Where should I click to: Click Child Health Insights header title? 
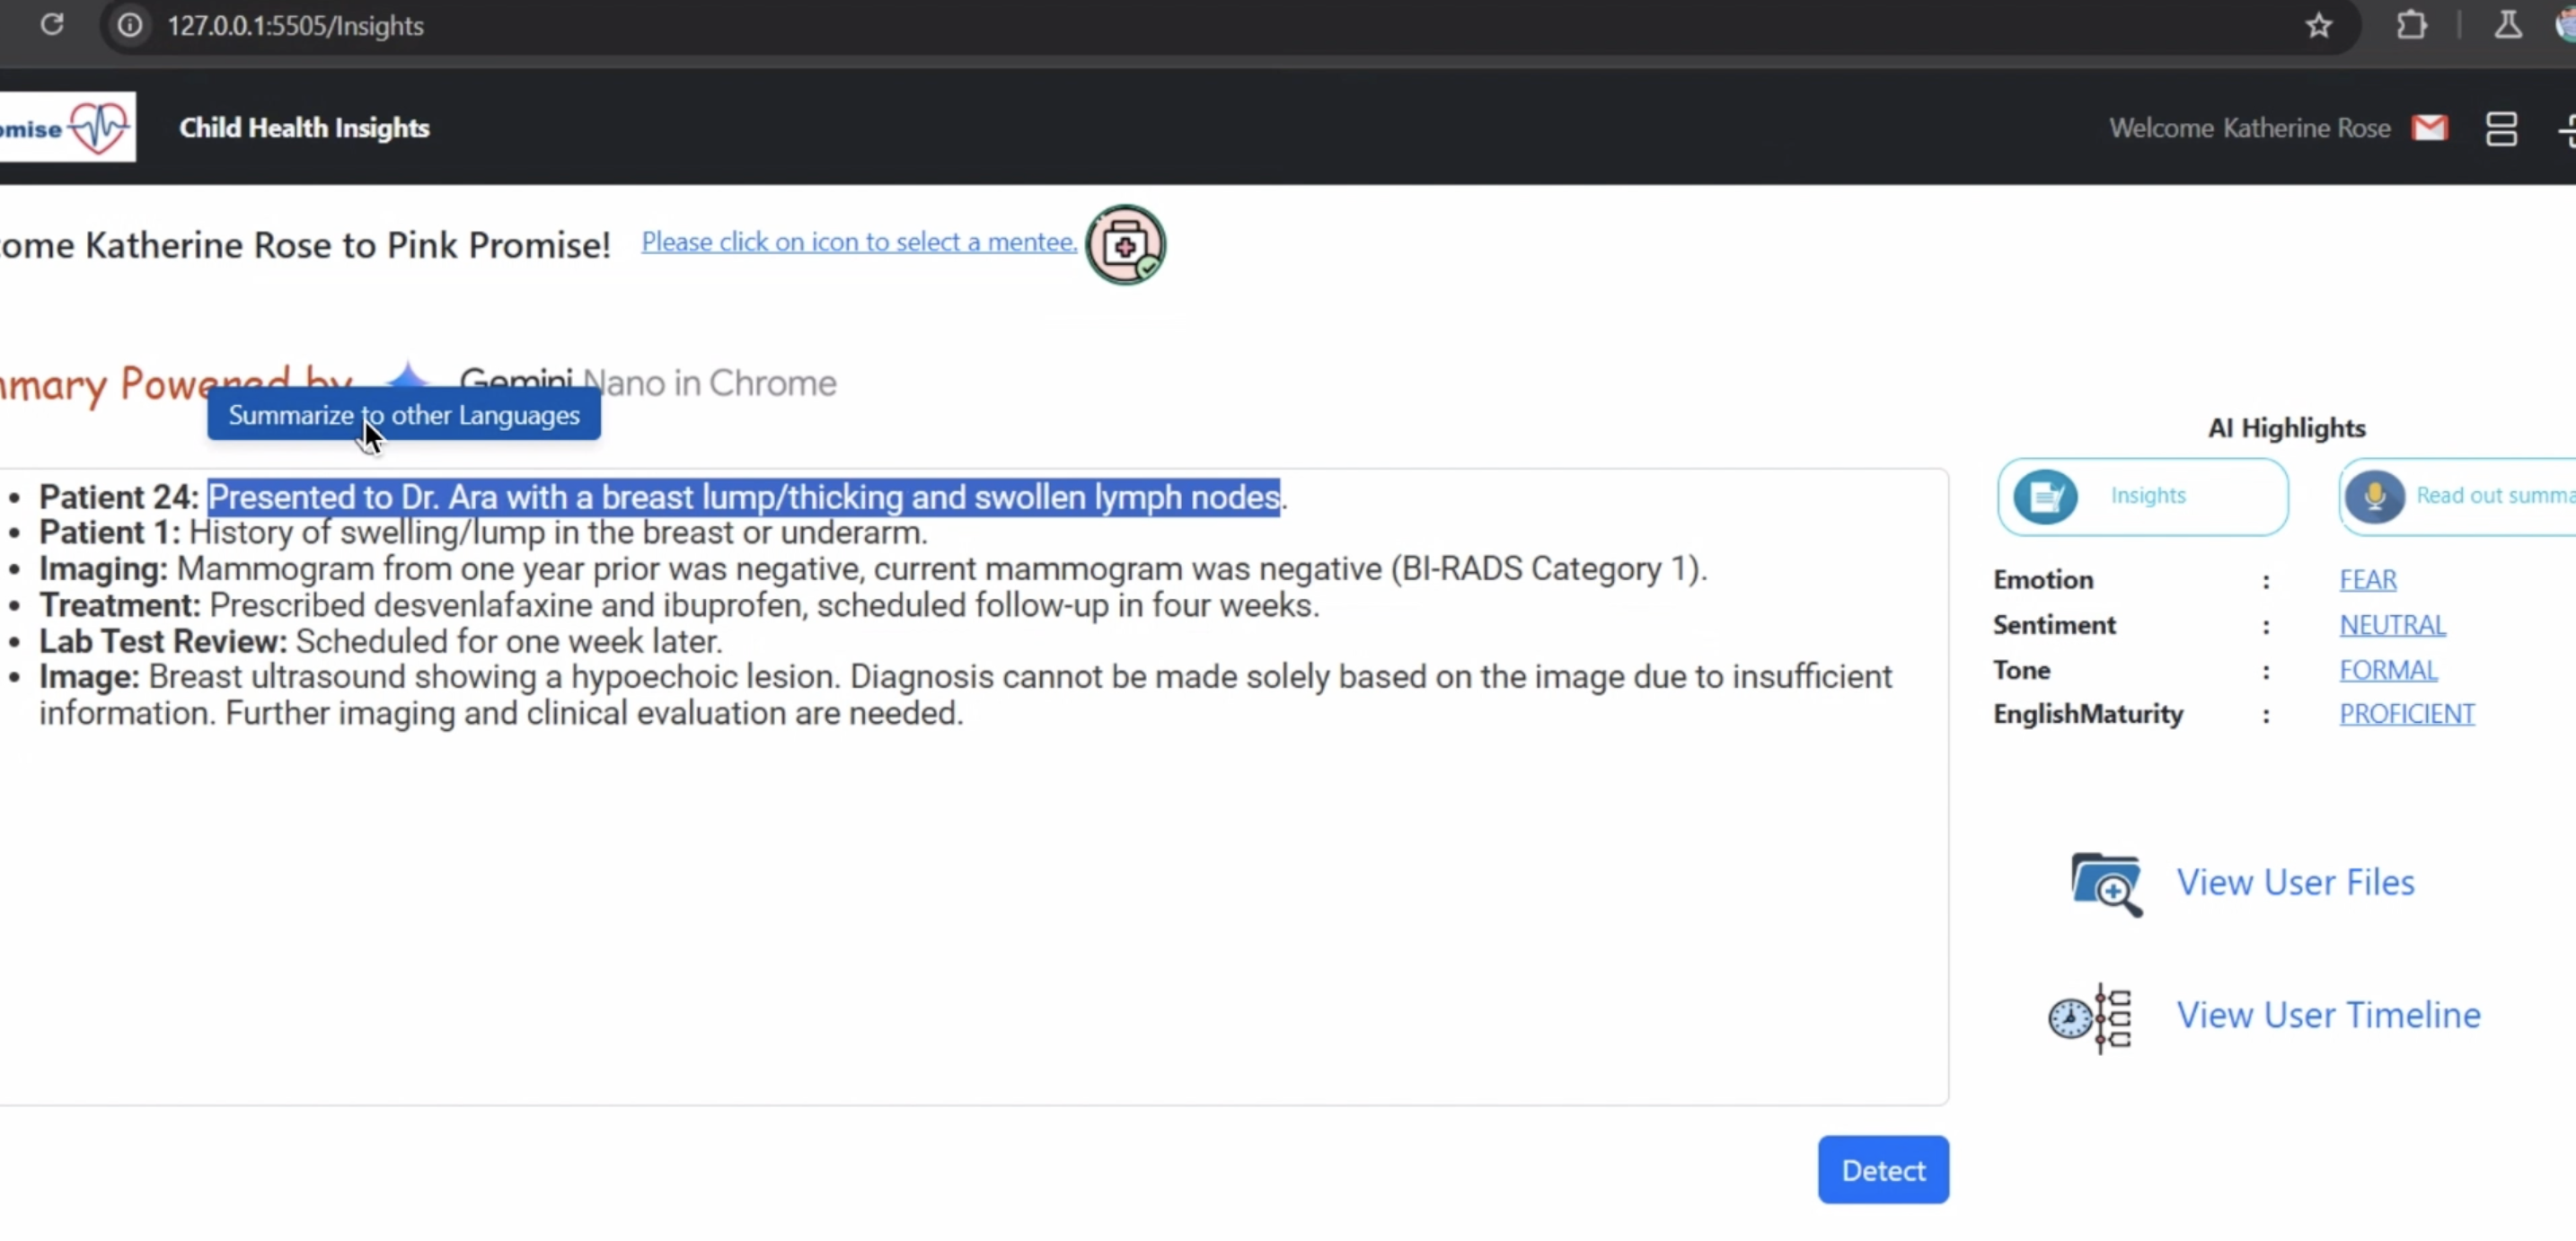(x=304, y=128)
